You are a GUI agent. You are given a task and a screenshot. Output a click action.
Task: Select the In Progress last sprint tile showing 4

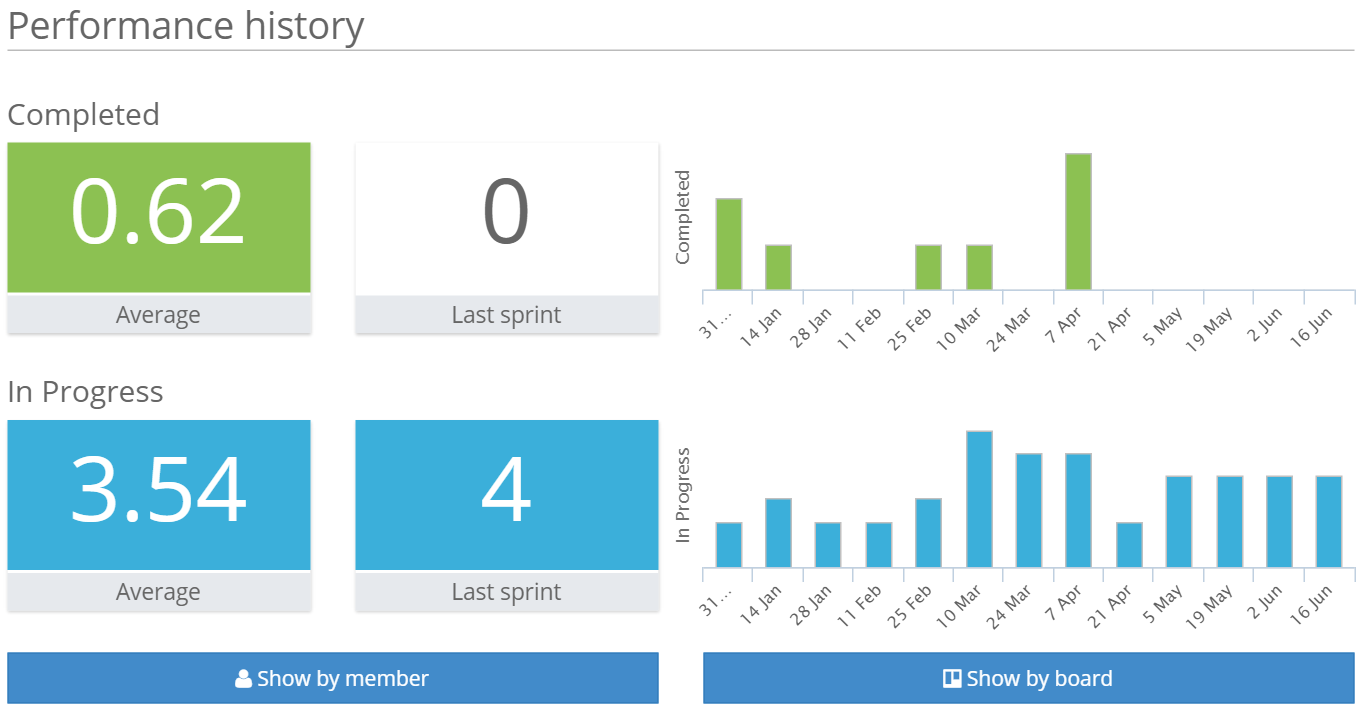click(507, 495)
